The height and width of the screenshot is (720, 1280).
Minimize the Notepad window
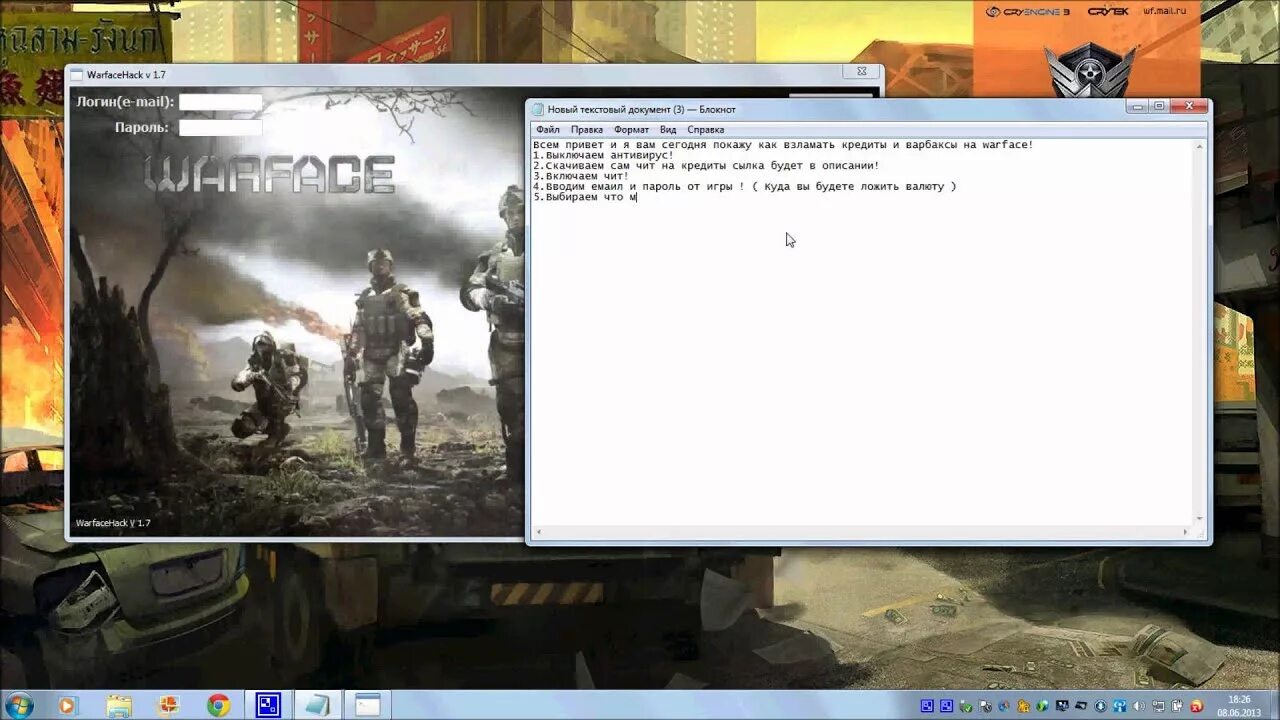tap(1139, 106)
